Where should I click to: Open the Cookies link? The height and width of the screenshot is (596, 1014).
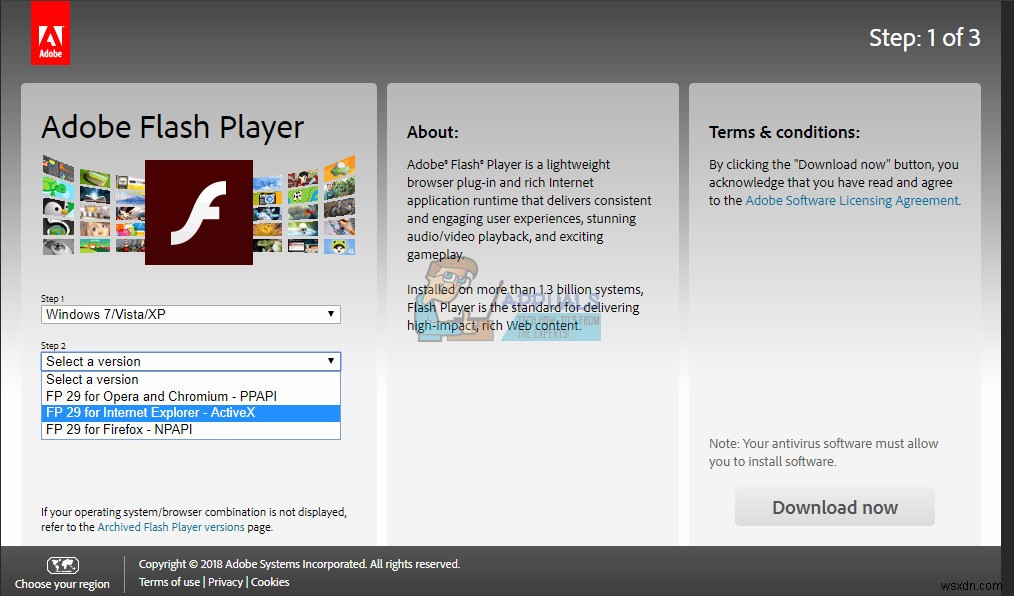[270, 582]
